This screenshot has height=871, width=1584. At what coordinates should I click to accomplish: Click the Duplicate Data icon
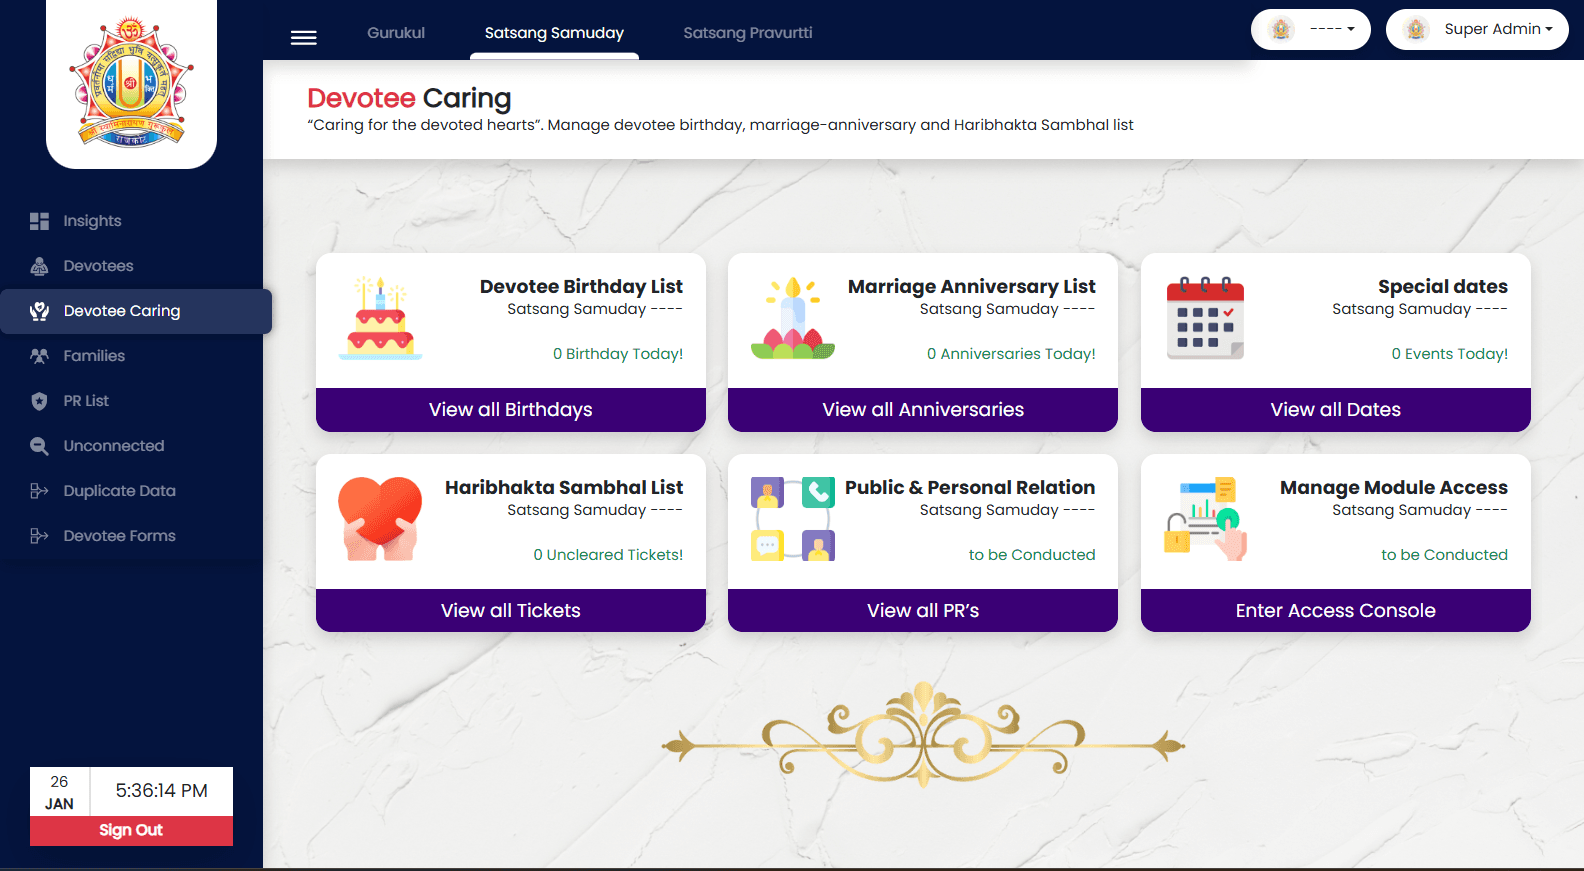tap(39, 491)
